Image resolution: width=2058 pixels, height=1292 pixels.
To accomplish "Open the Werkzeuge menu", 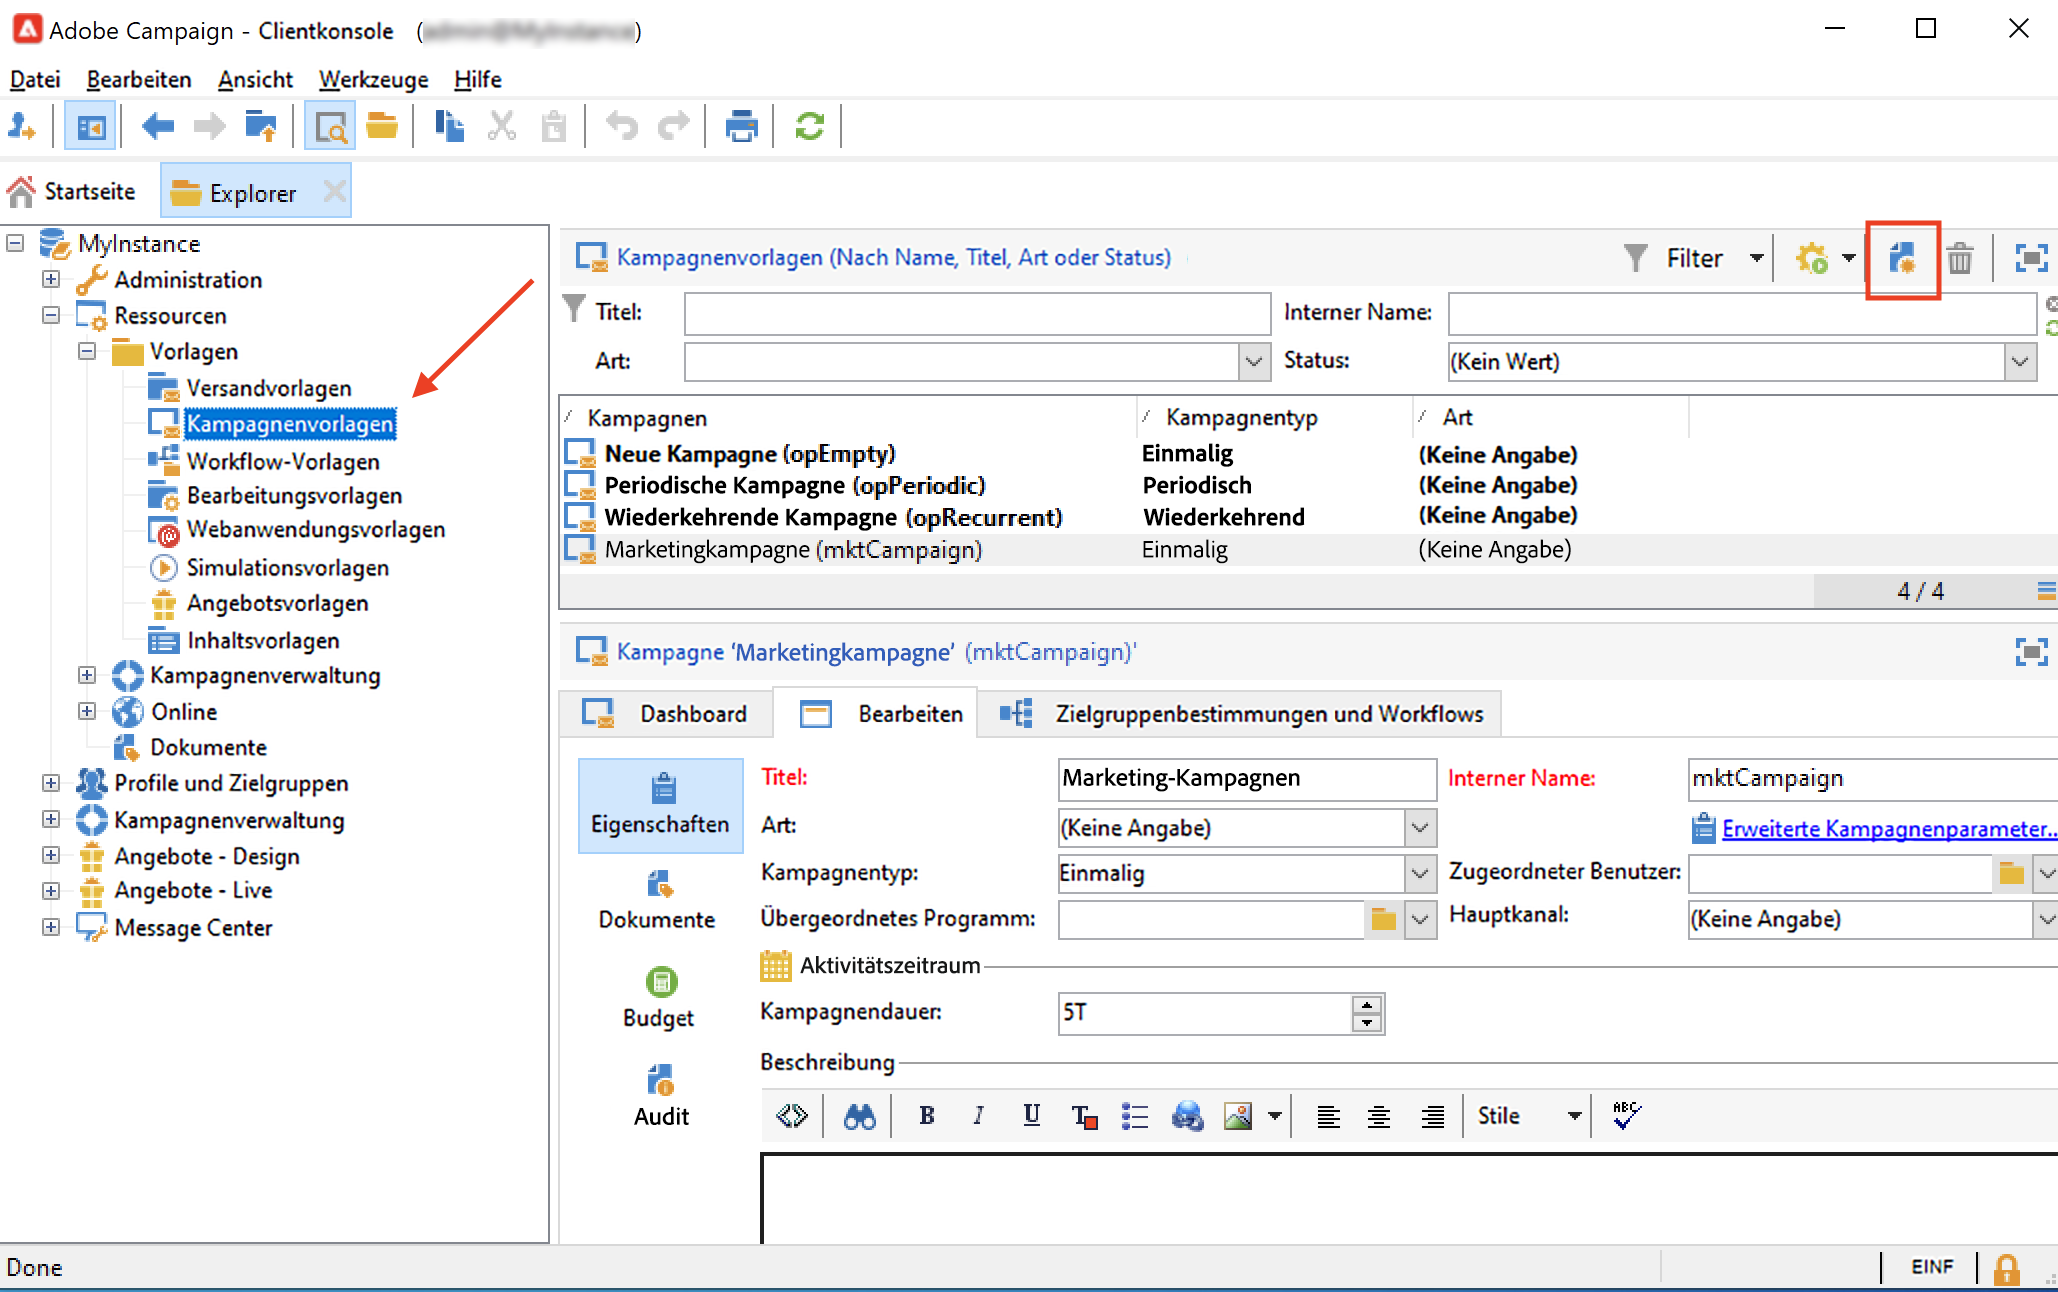I will pos(373,79).
